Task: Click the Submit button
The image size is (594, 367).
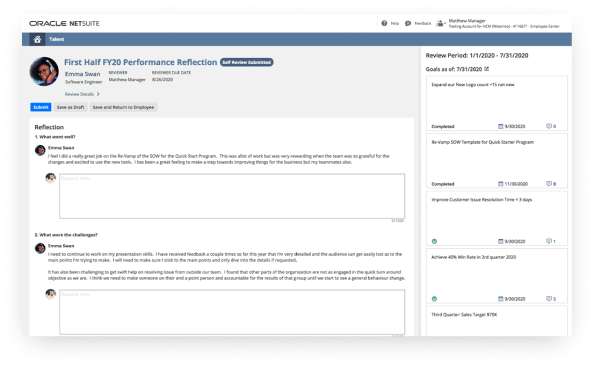Action: 41,107
